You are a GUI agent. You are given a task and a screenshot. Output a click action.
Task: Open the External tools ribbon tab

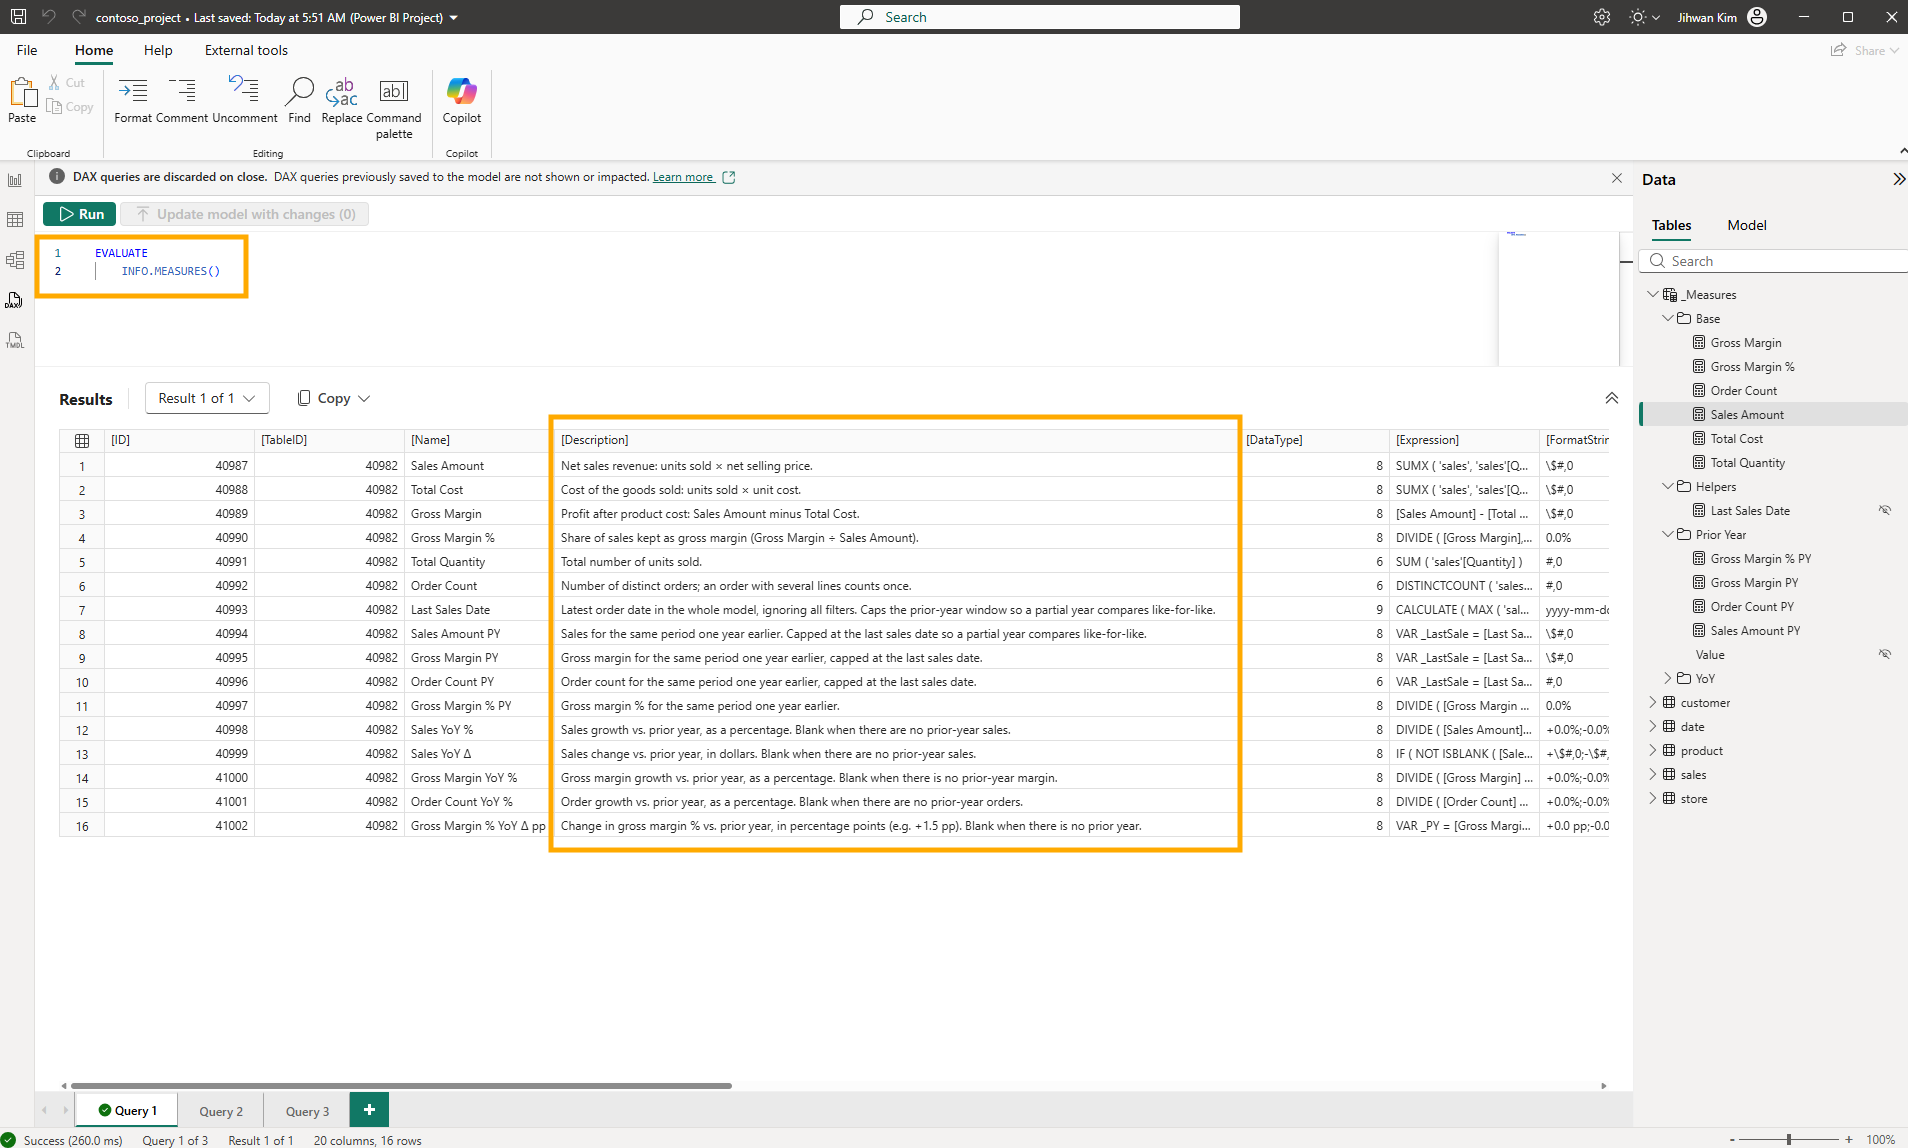coord(246,50)
